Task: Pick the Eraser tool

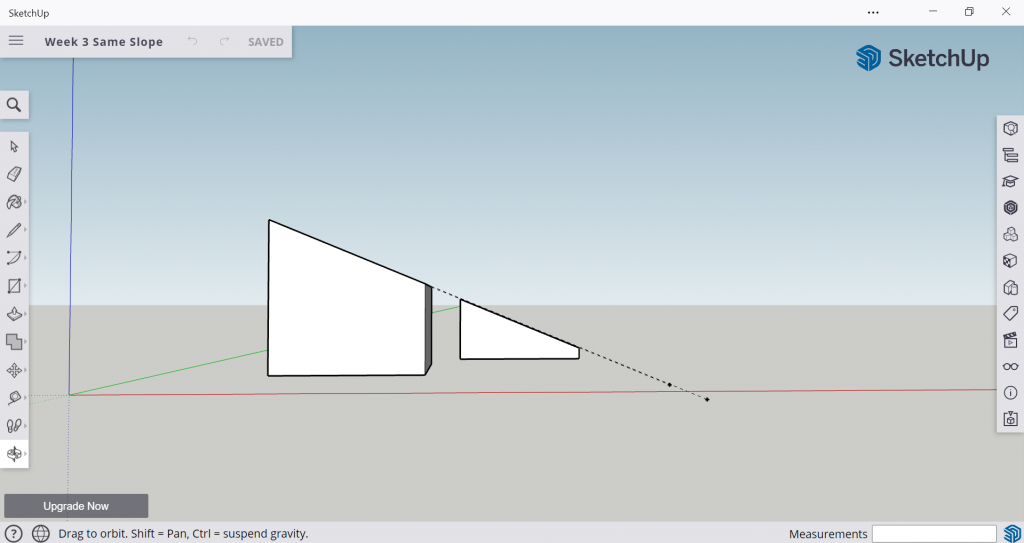Action: (14, 174)
